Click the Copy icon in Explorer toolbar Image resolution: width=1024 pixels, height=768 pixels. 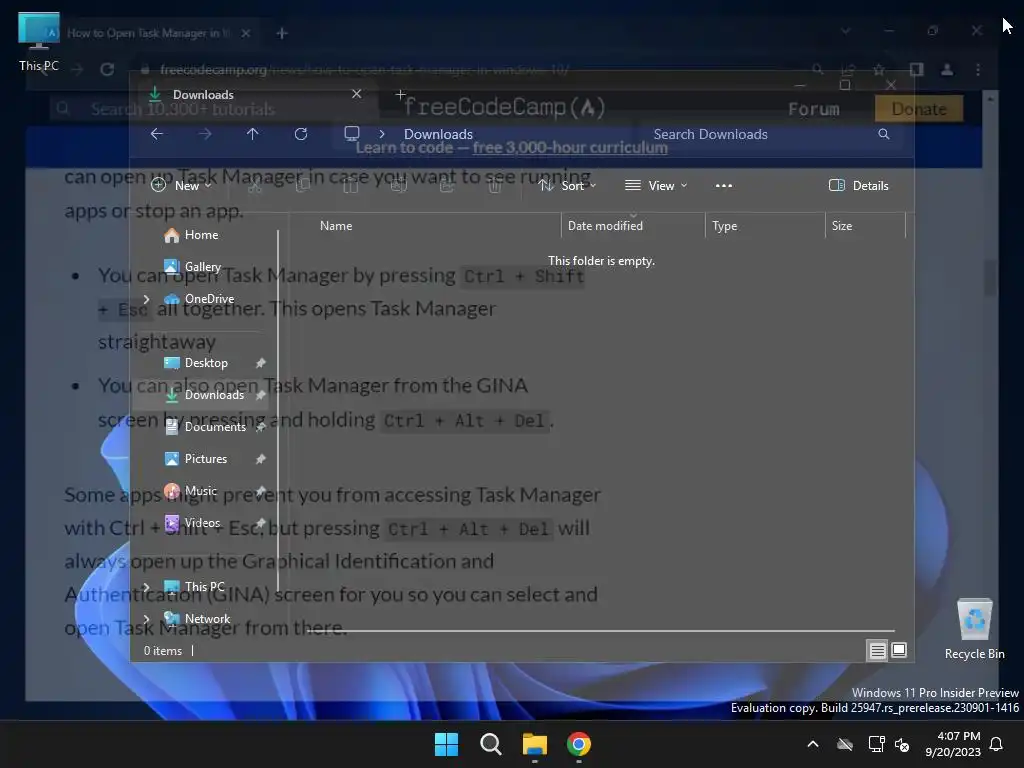pyautogui.click(x=302, y=186)
